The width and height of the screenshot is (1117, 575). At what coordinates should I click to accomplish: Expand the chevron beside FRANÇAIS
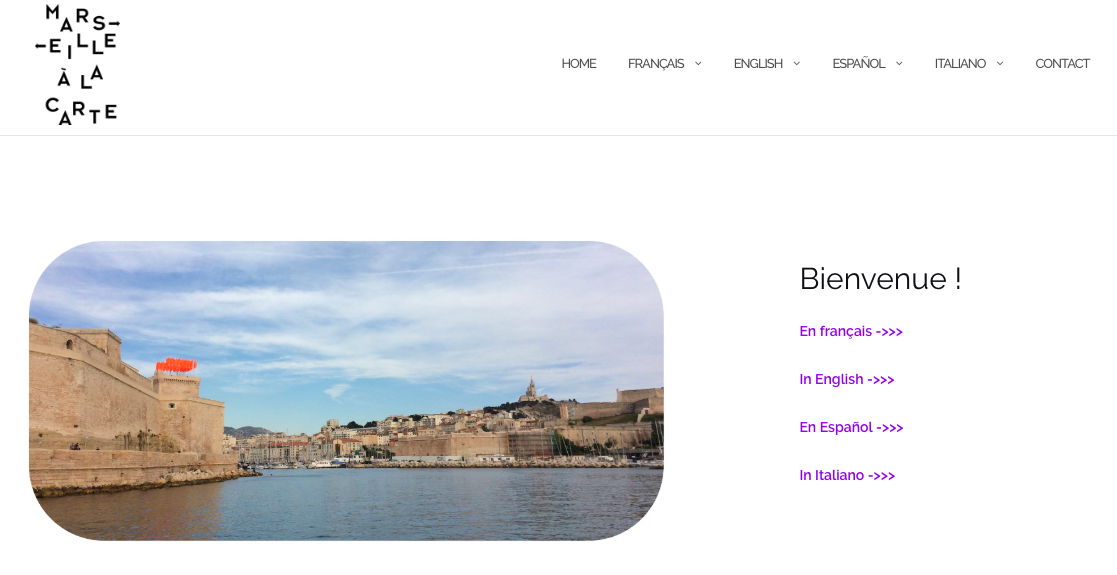tap(698, 63)
